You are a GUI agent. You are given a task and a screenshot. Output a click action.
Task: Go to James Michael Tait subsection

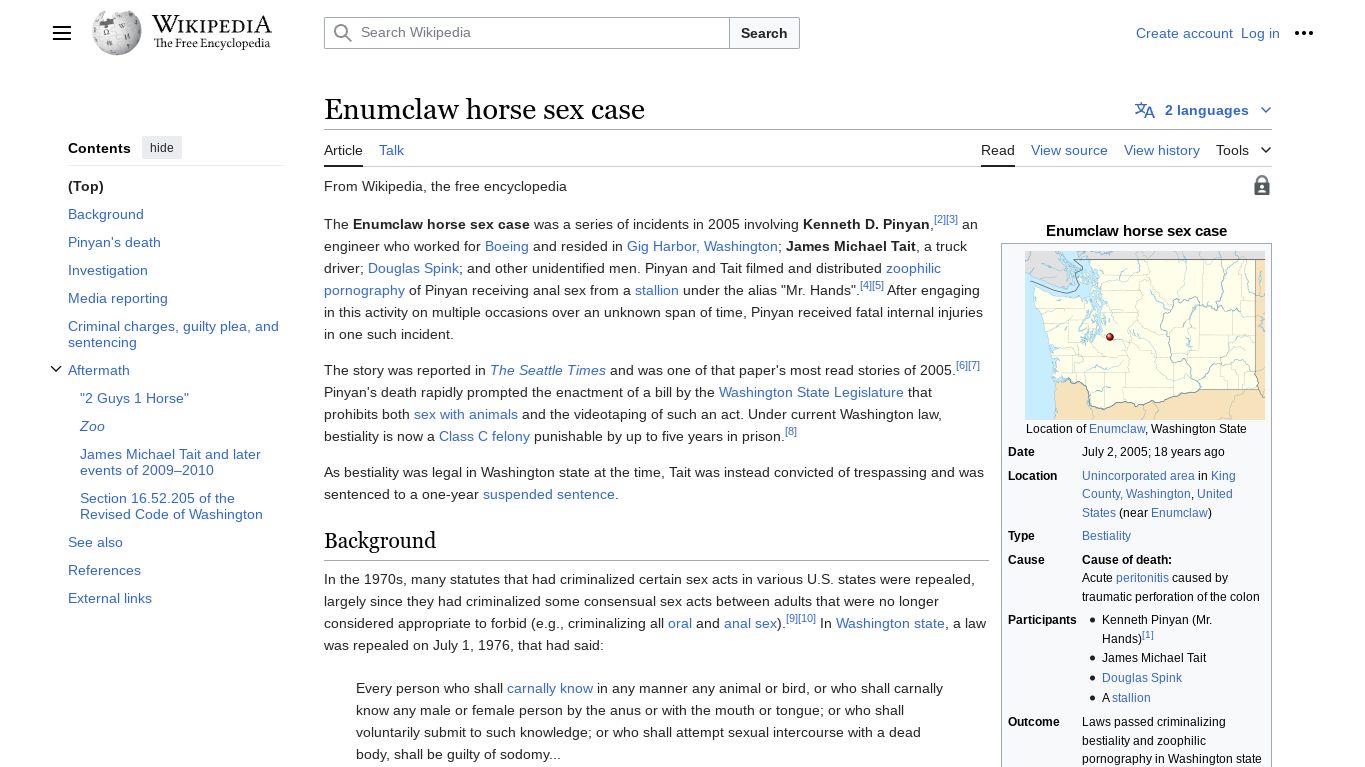[170, 462]
